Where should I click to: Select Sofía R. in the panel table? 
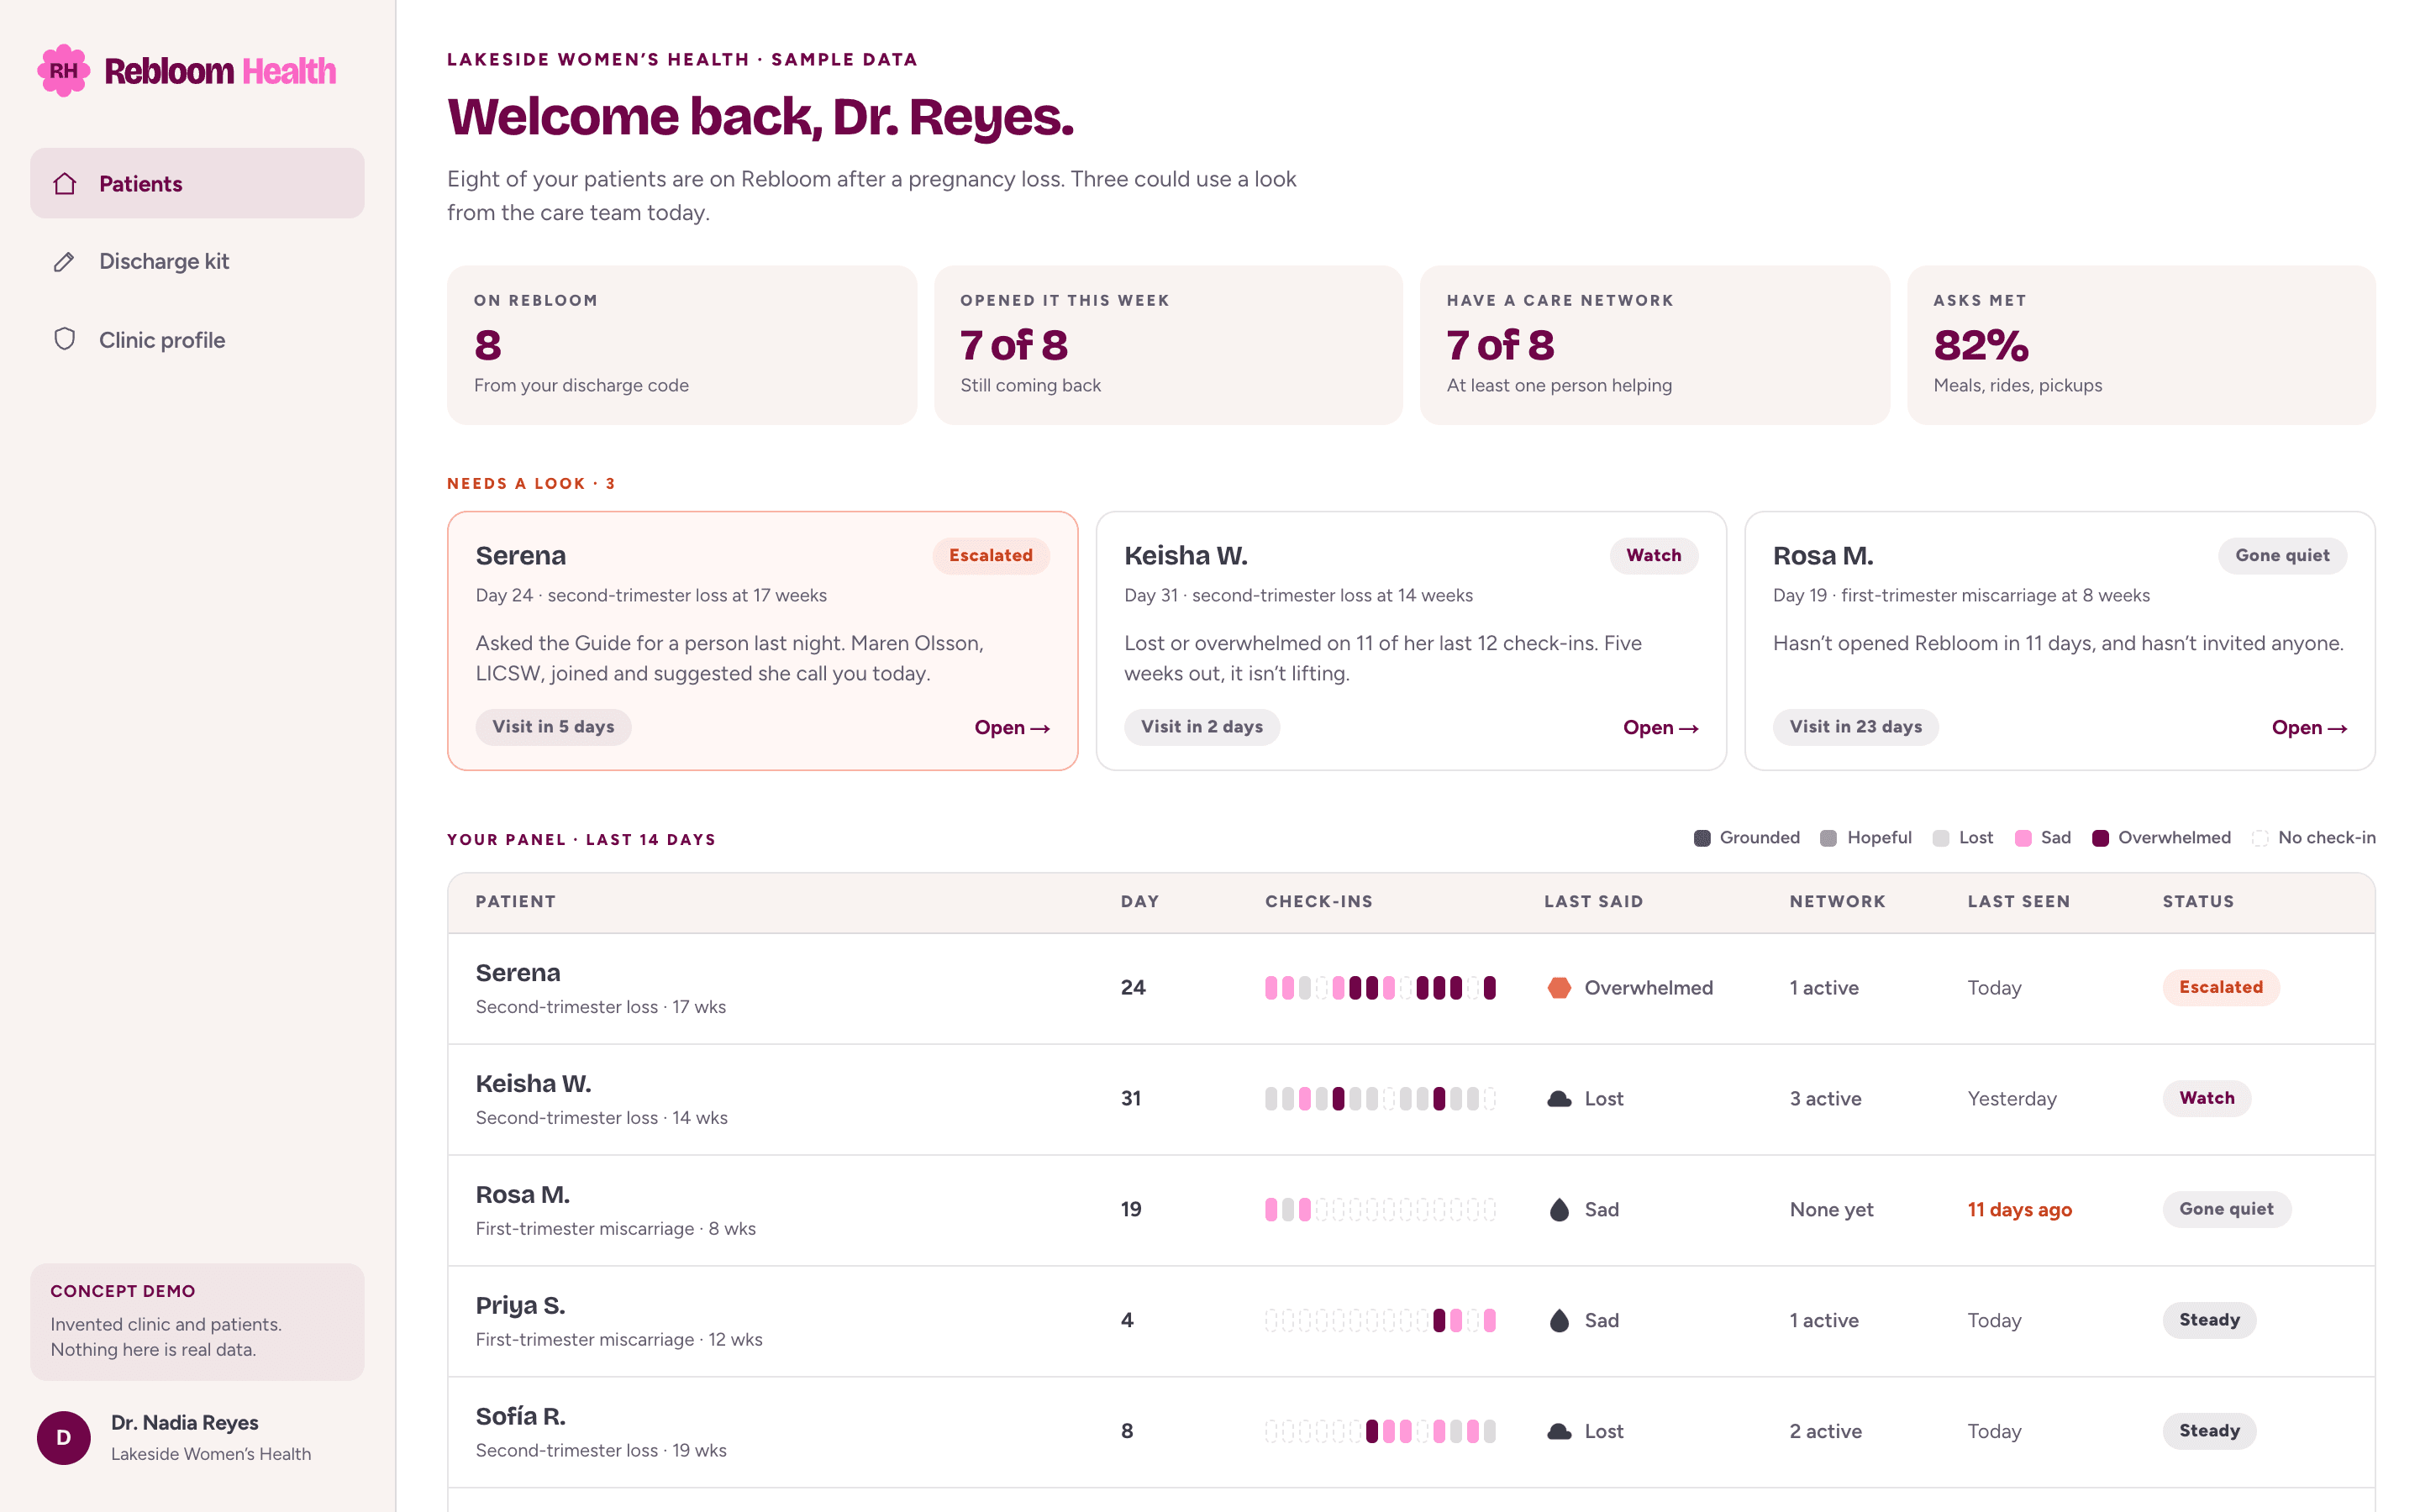(1411, 1433)
